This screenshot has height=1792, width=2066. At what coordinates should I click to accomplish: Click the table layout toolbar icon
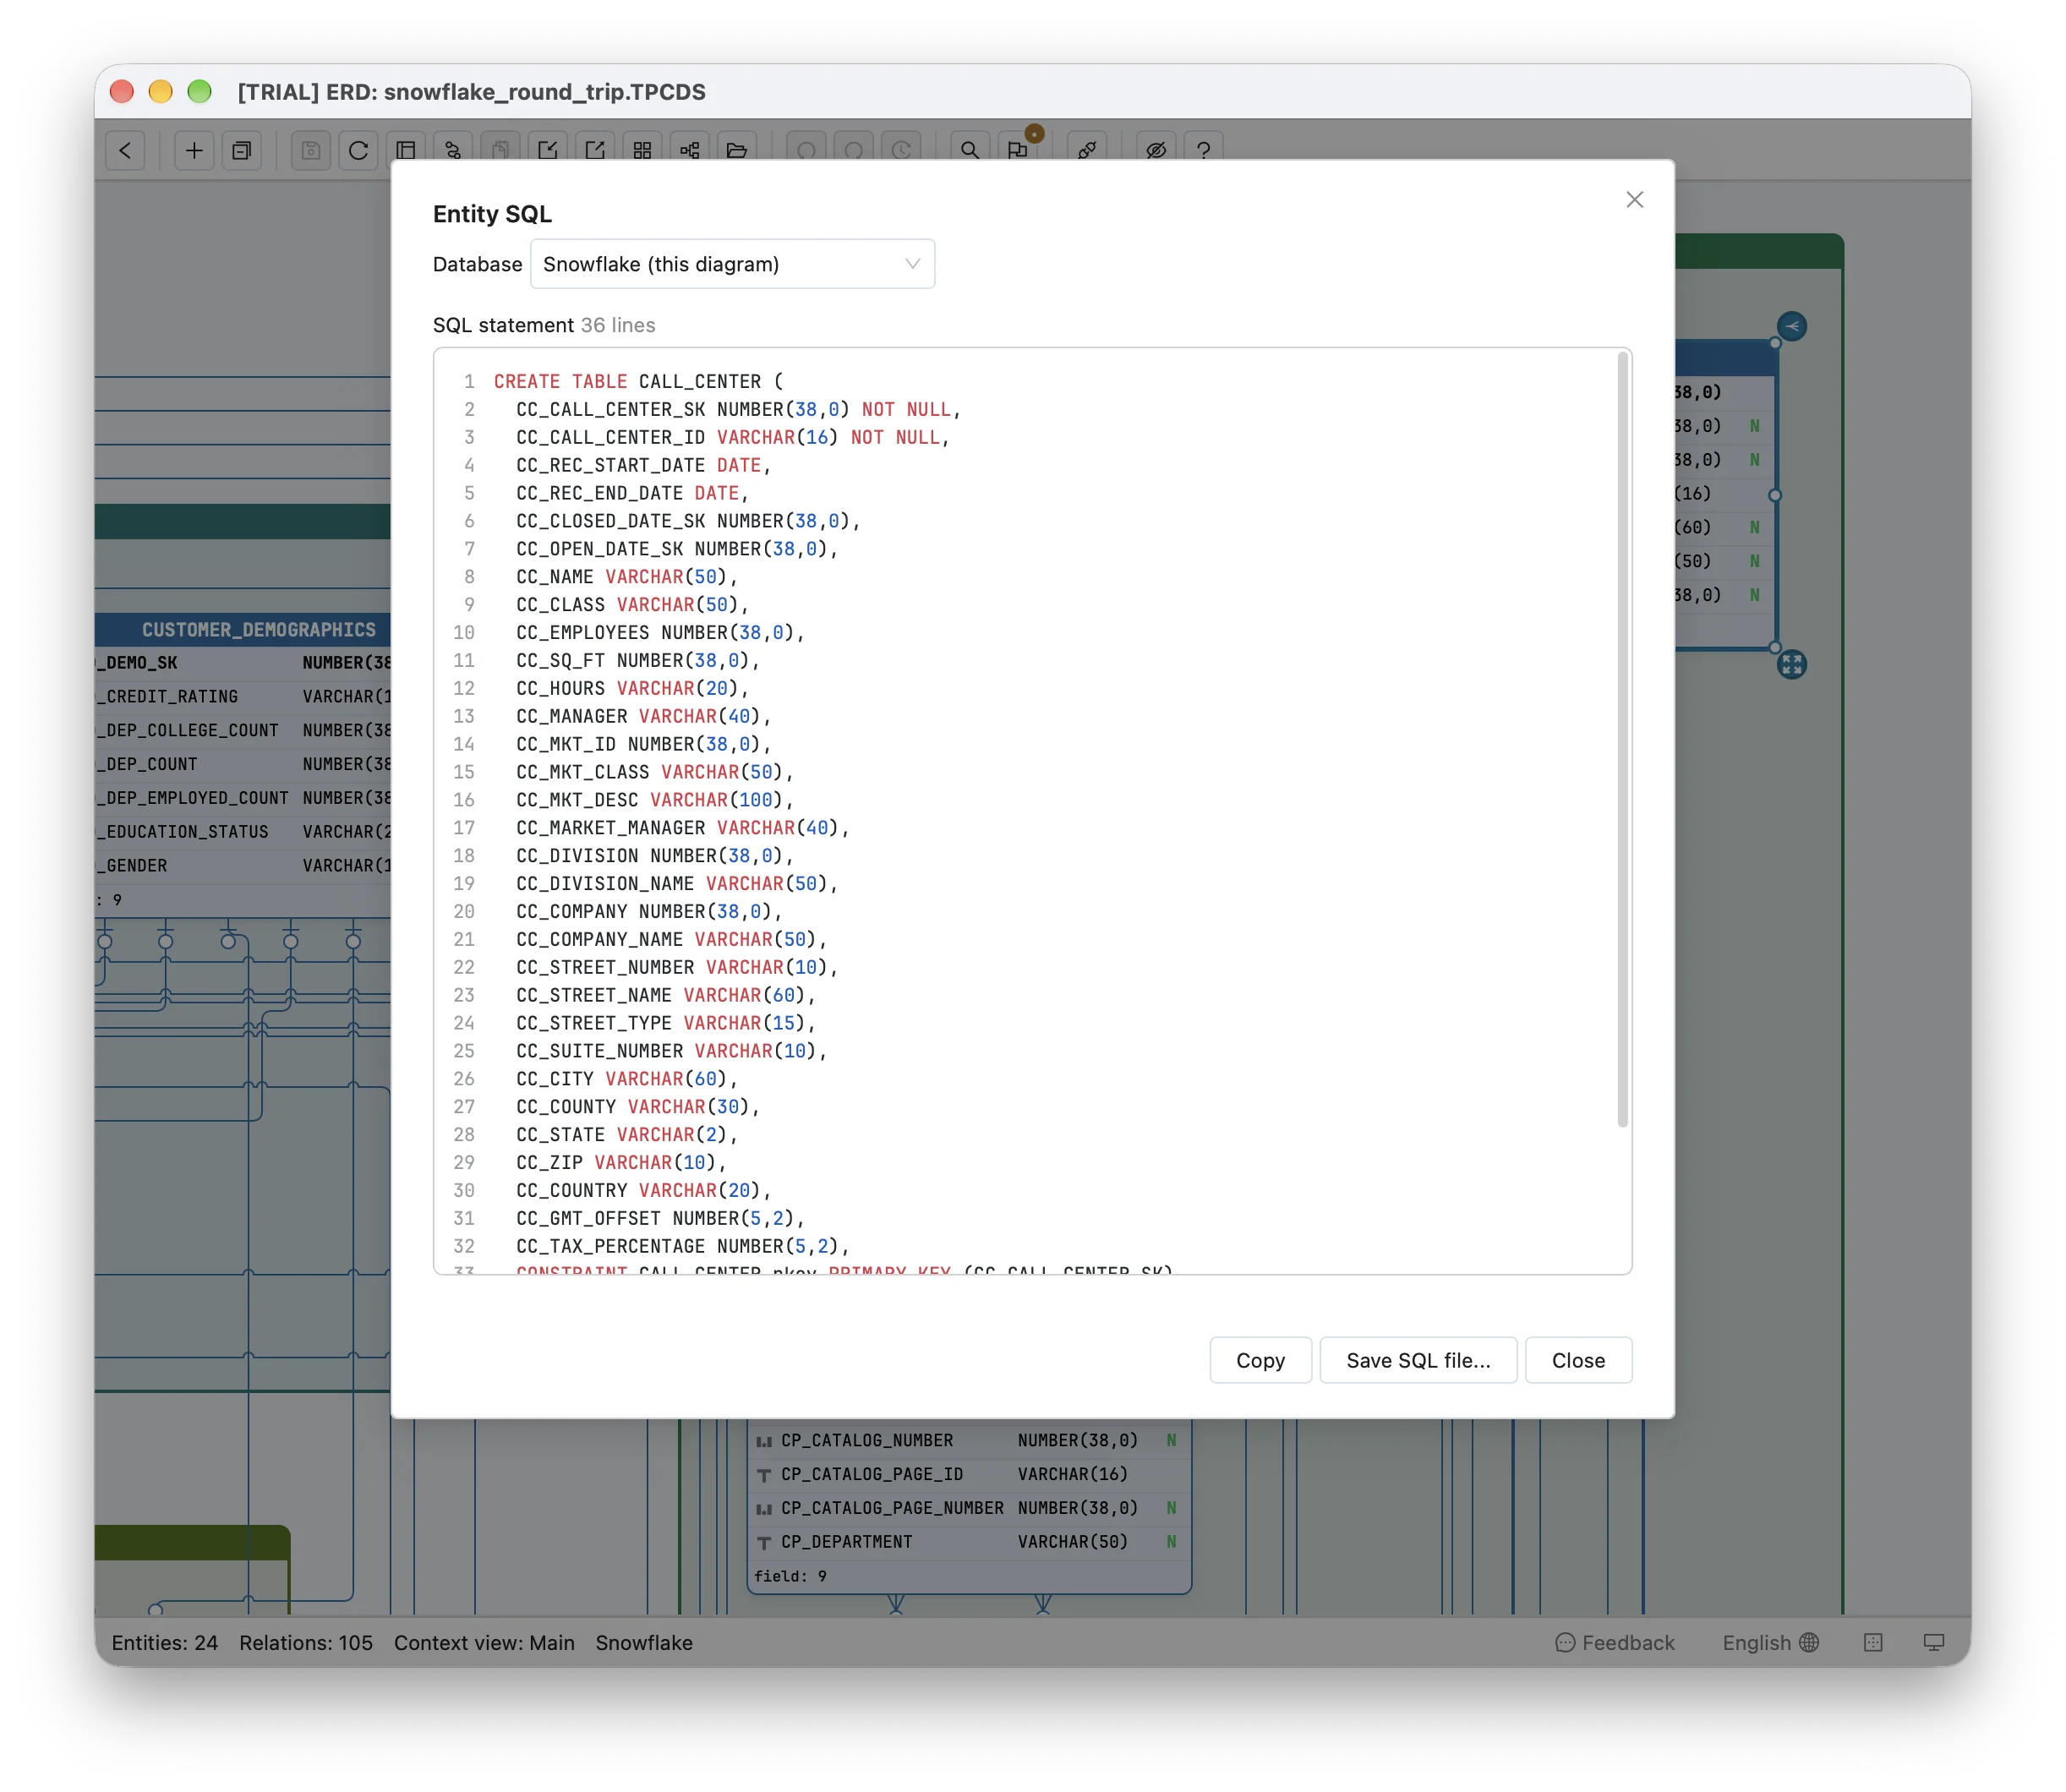pyautogui.click(x=406, y=150)
